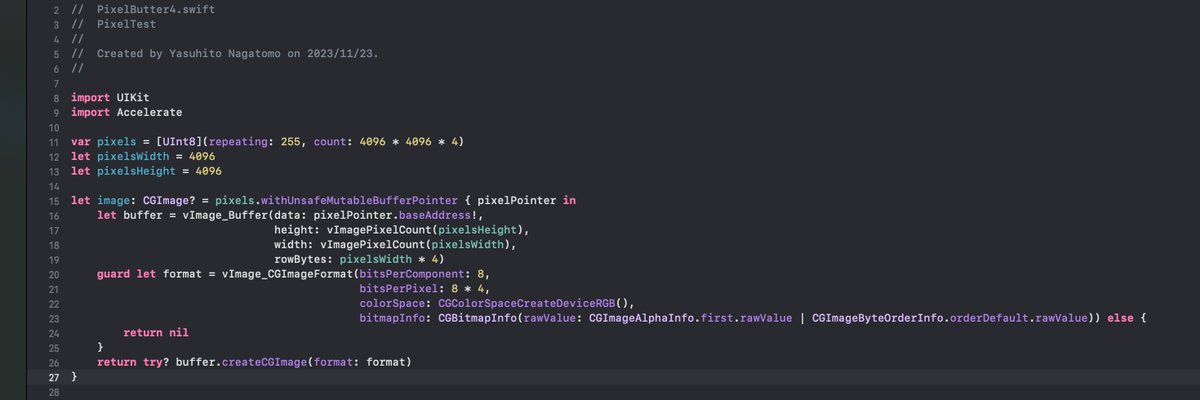Screen dimensions: 1200x400
Task: Click the 'return nil' statement on line 24
Action: pyautogui.click(x=156, y=332)
